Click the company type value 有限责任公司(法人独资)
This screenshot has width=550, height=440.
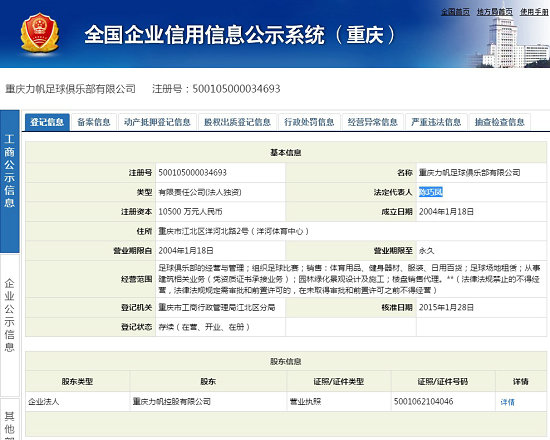pos(200,192)
